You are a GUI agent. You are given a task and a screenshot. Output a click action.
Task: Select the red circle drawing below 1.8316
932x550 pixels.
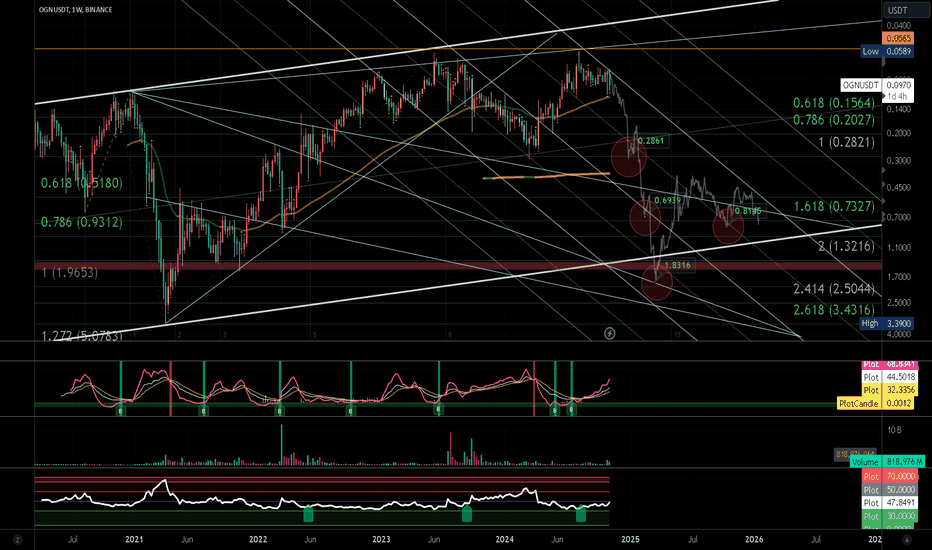[657, 283]
